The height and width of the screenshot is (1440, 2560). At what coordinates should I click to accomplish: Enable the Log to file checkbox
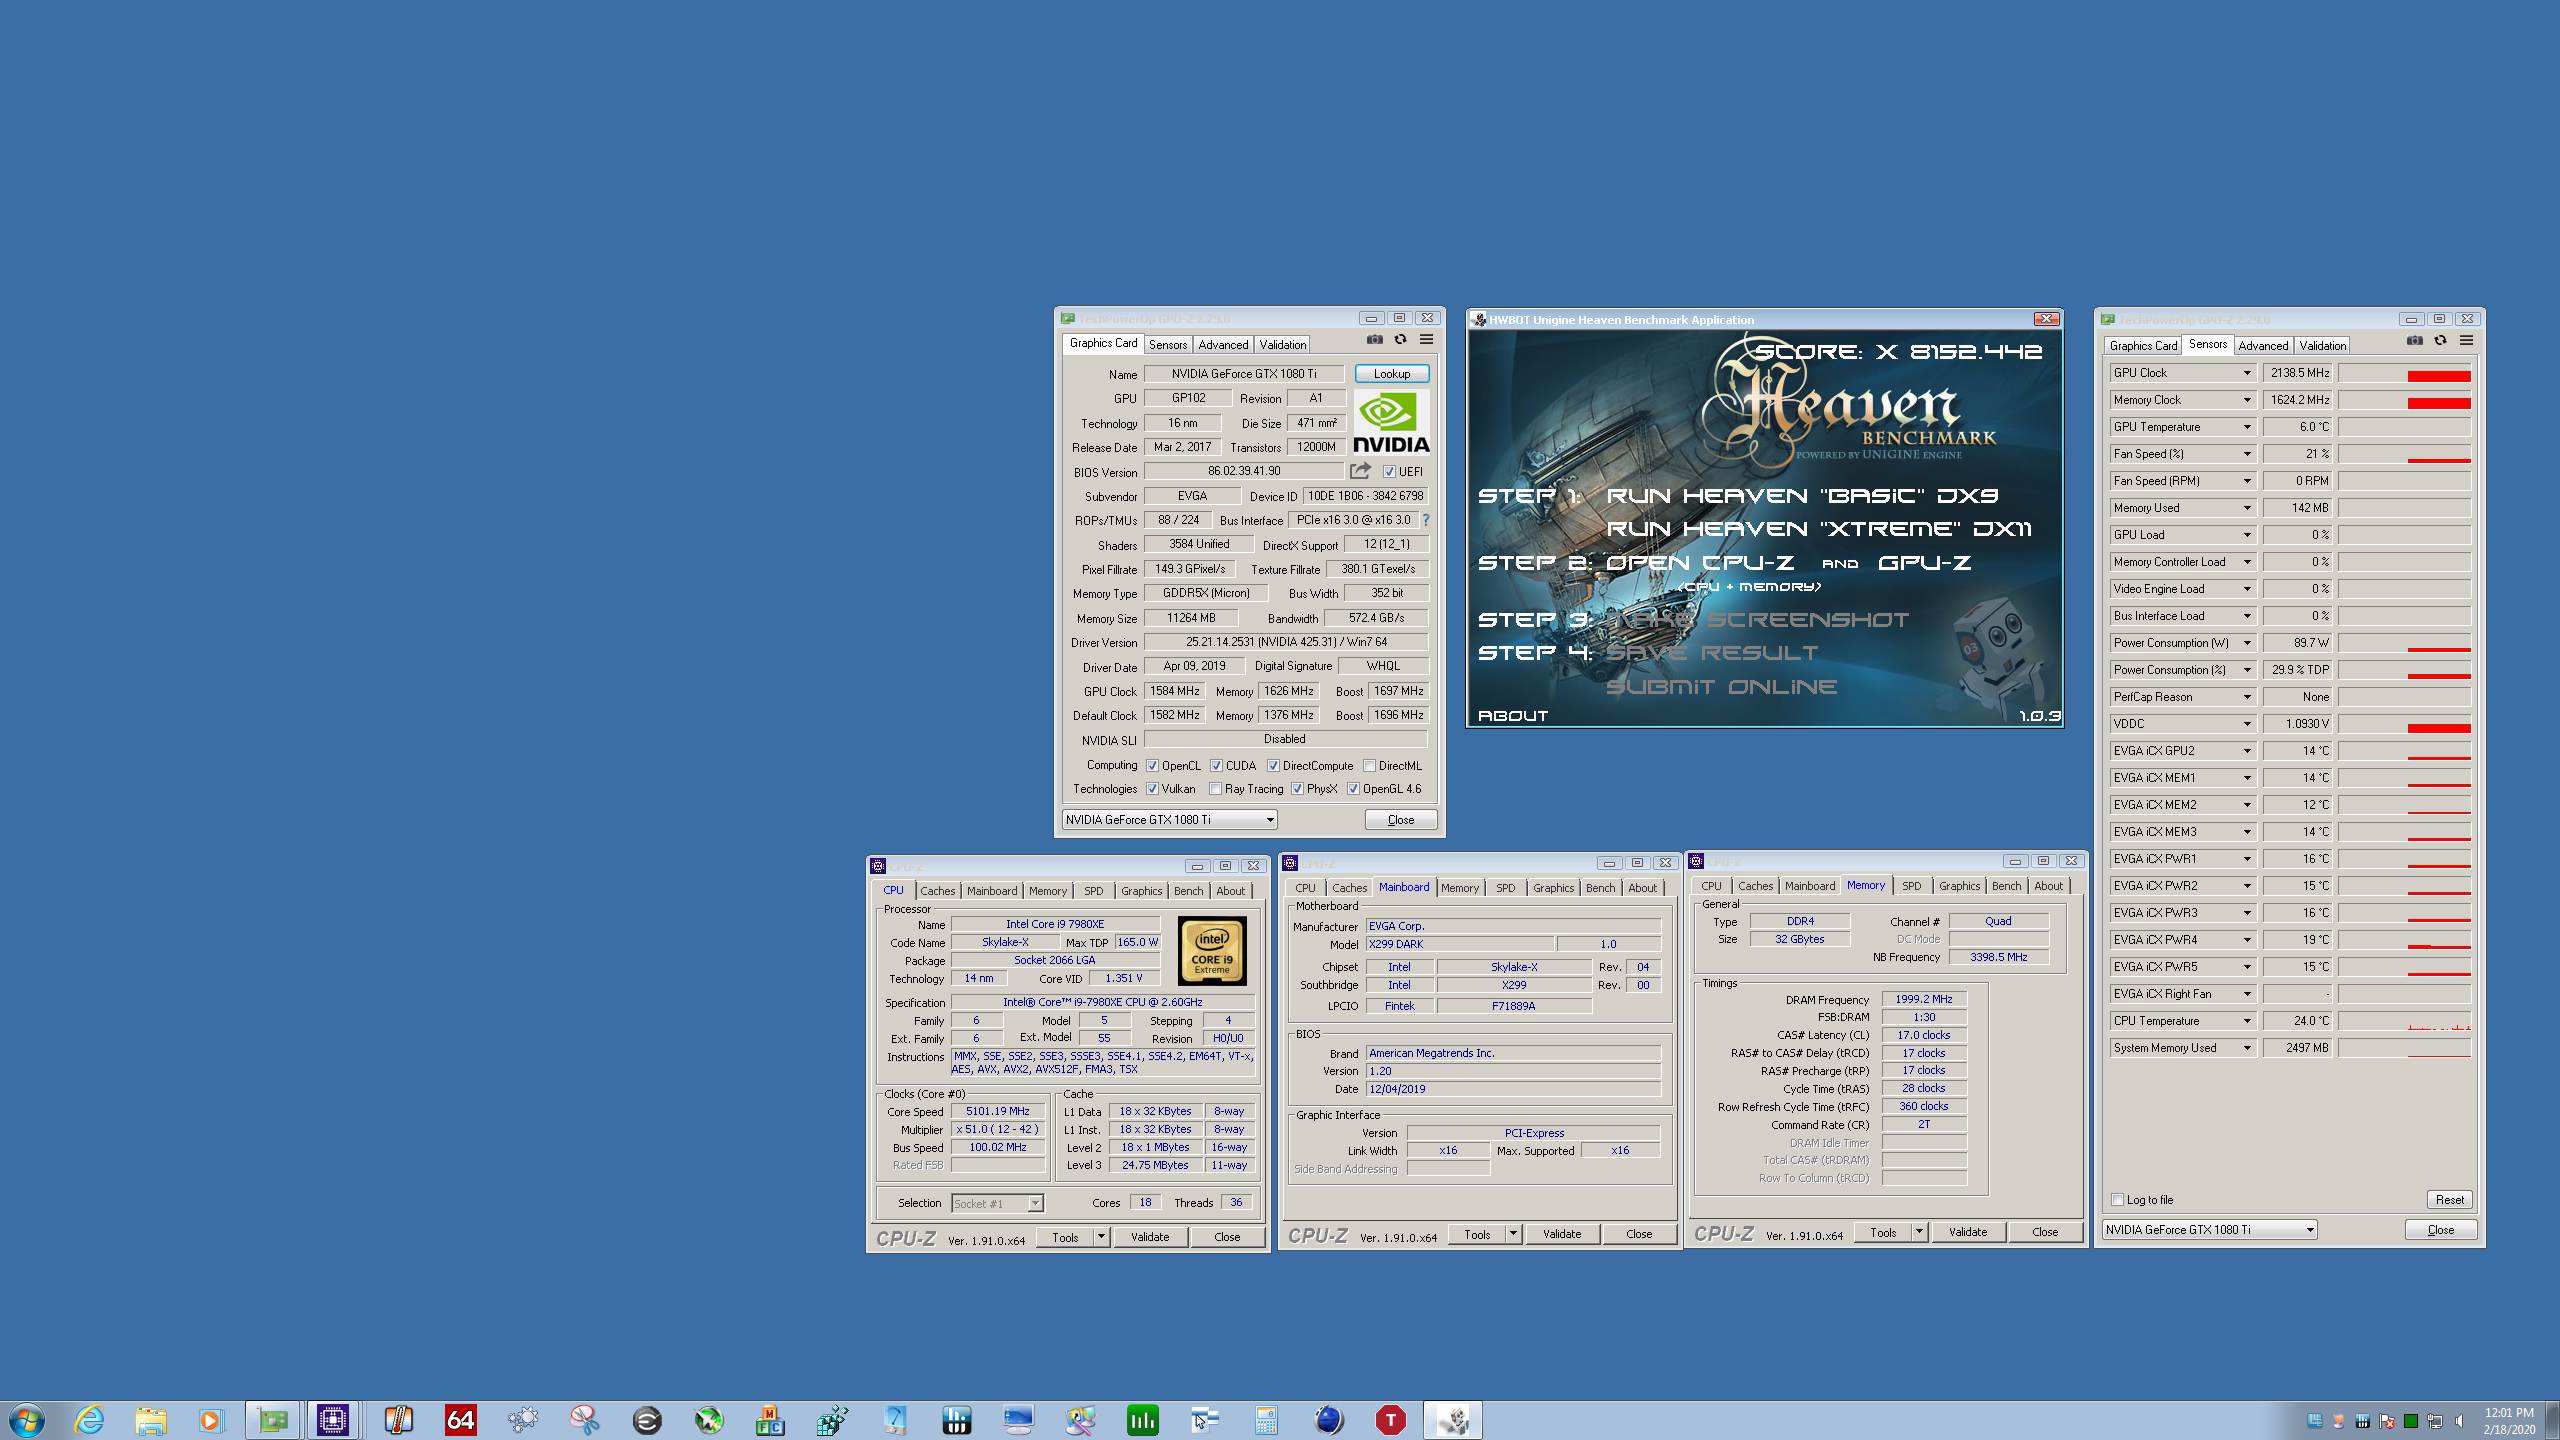[x=2117, y=1200]
